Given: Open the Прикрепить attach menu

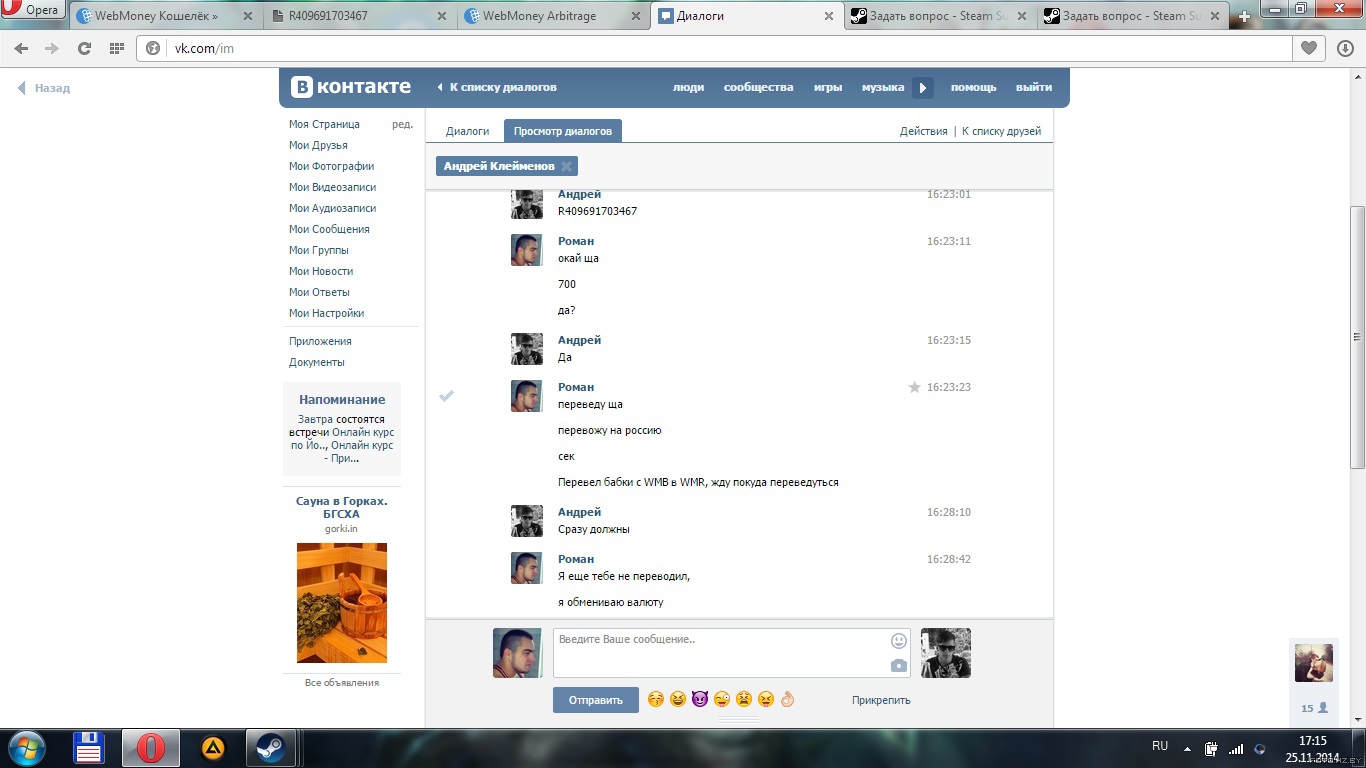Looking at the screenshot, I should (x=881, y=700).
